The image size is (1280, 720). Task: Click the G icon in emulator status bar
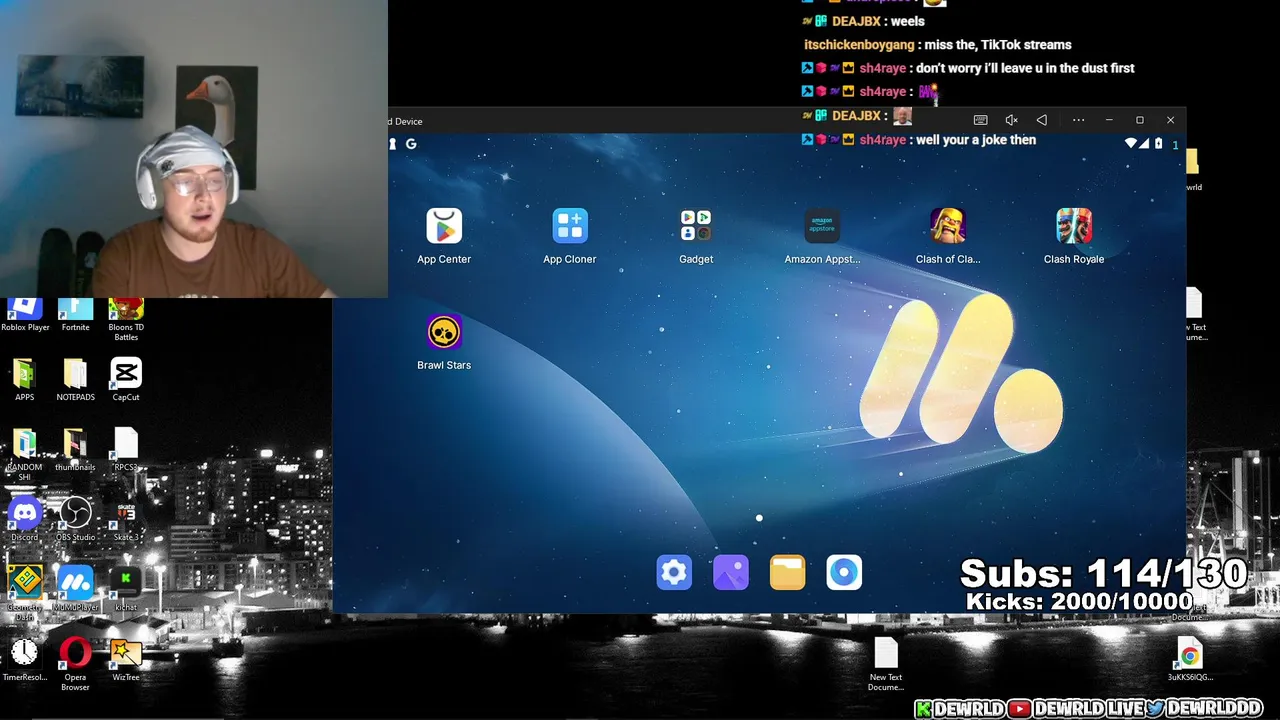411,144
